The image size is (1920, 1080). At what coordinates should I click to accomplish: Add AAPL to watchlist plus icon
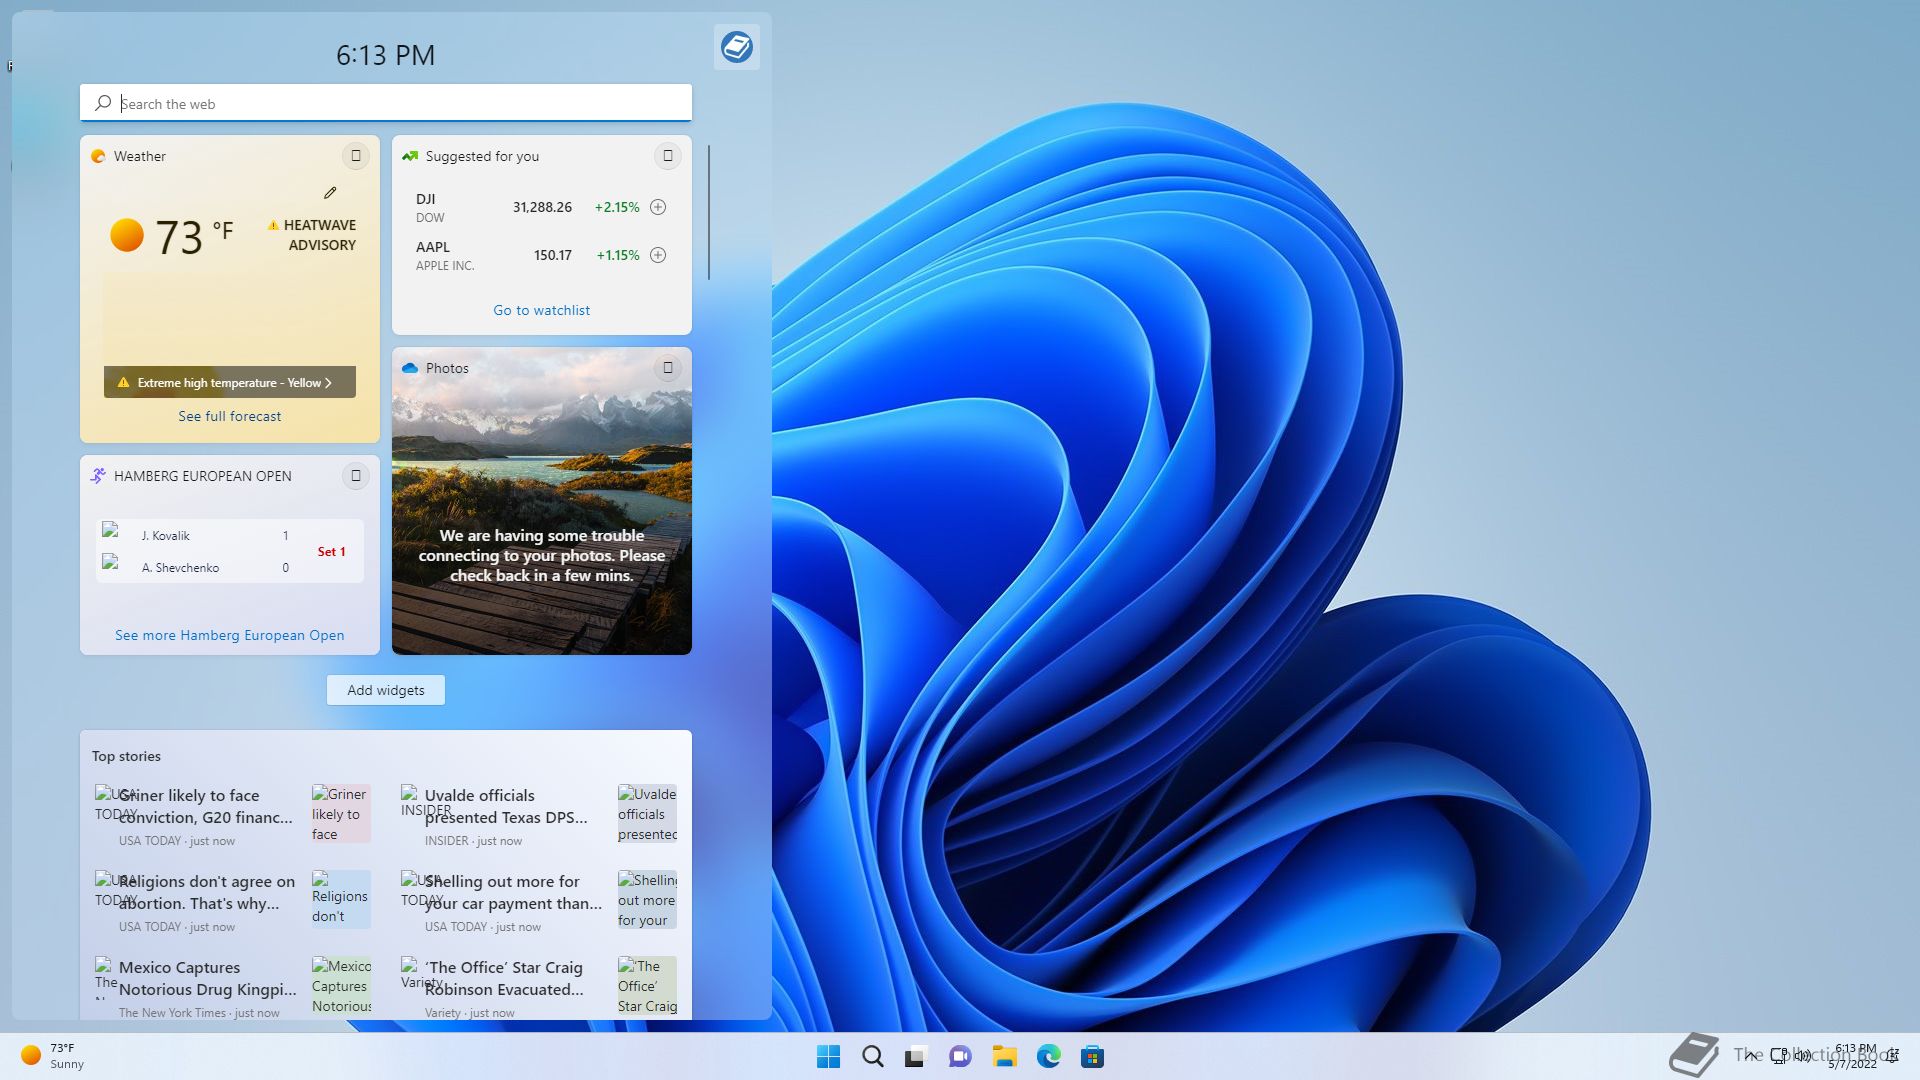(658, 255)
